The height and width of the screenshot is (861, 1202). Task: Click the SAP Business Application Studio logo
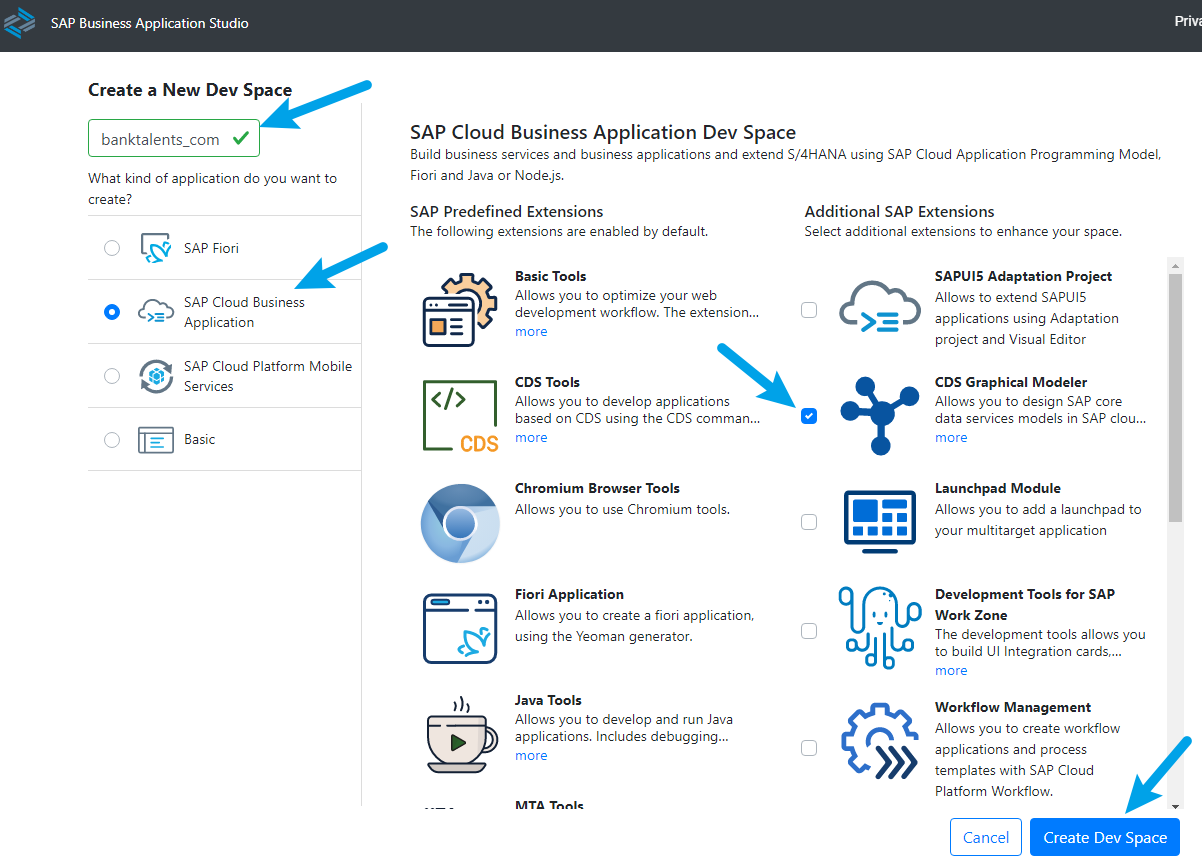[x=19, y=22]
